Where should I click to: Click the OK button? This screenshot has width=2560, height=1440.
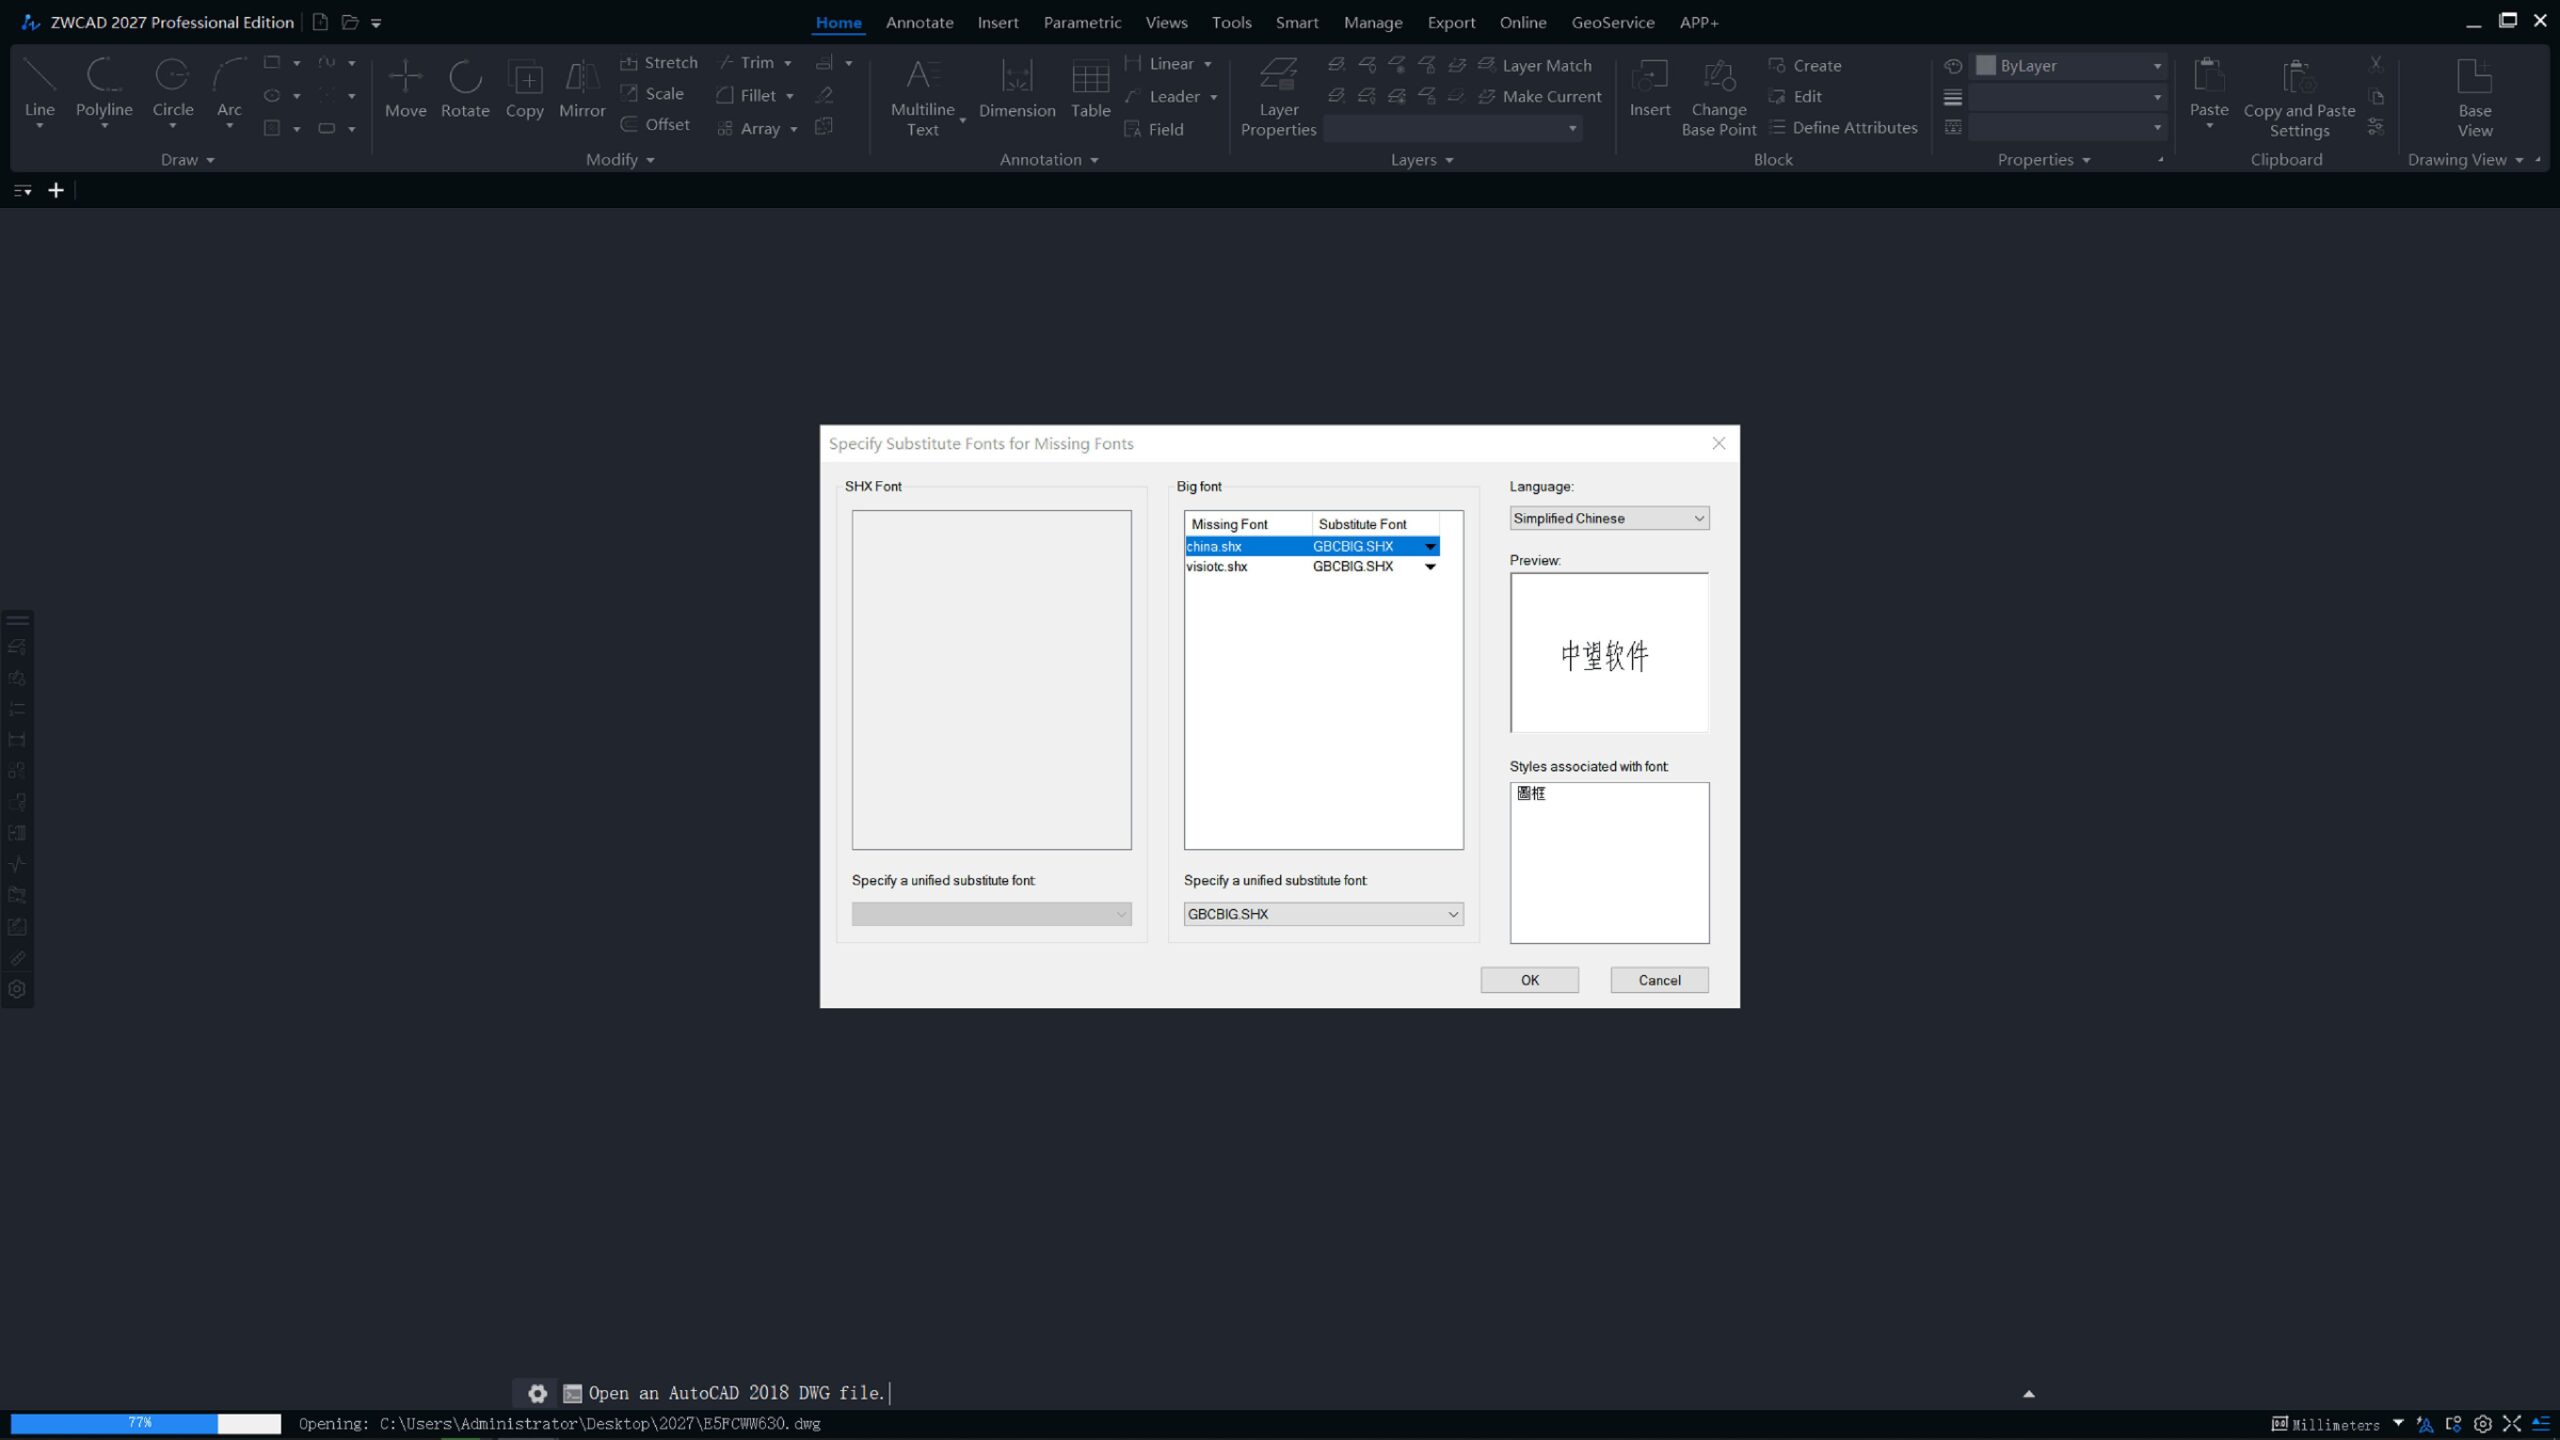click(1529, 980)
